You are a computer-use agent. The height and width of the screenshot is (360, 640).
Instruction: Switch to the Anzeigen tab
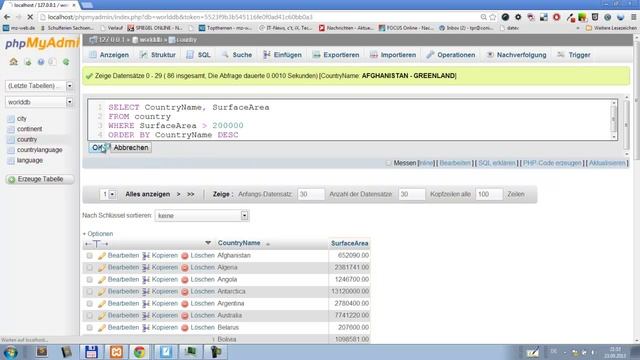click(109, 55)
